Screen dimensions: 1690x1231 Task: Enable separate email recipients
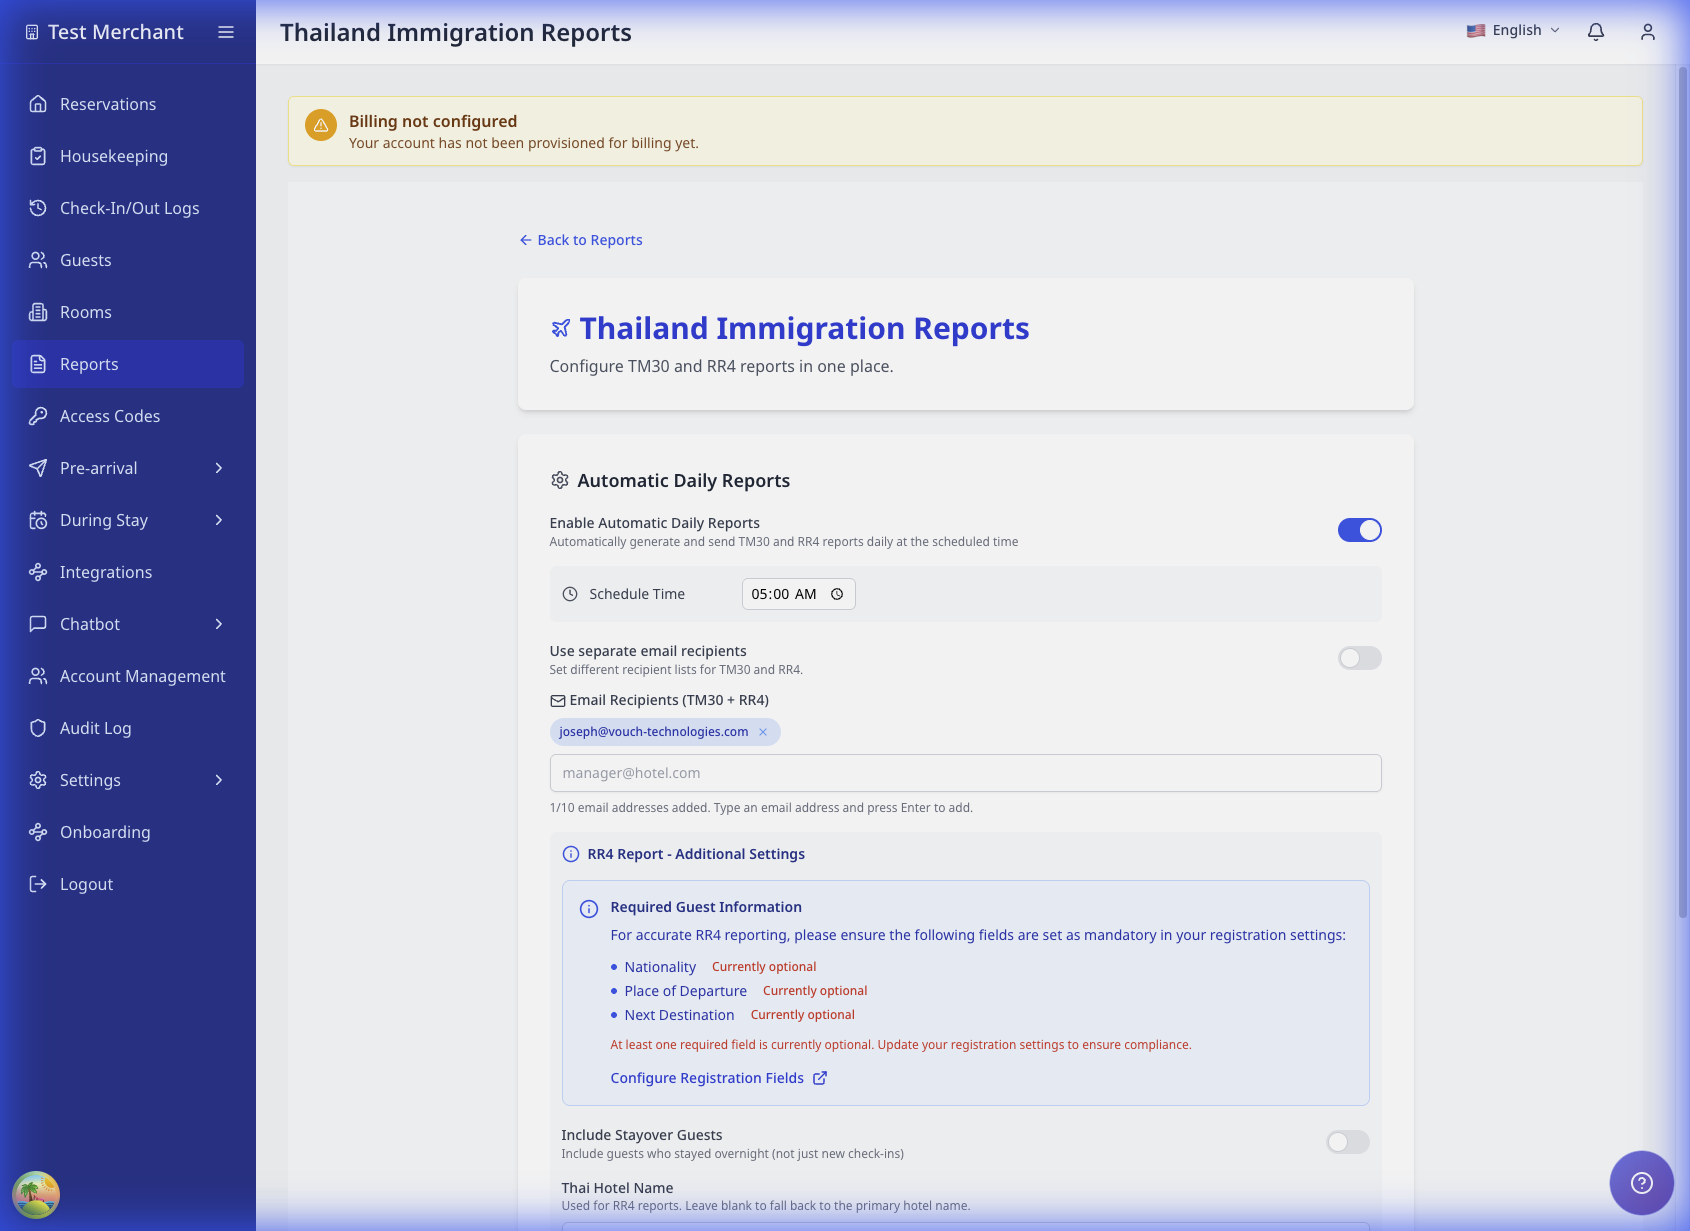(1359, 658)
